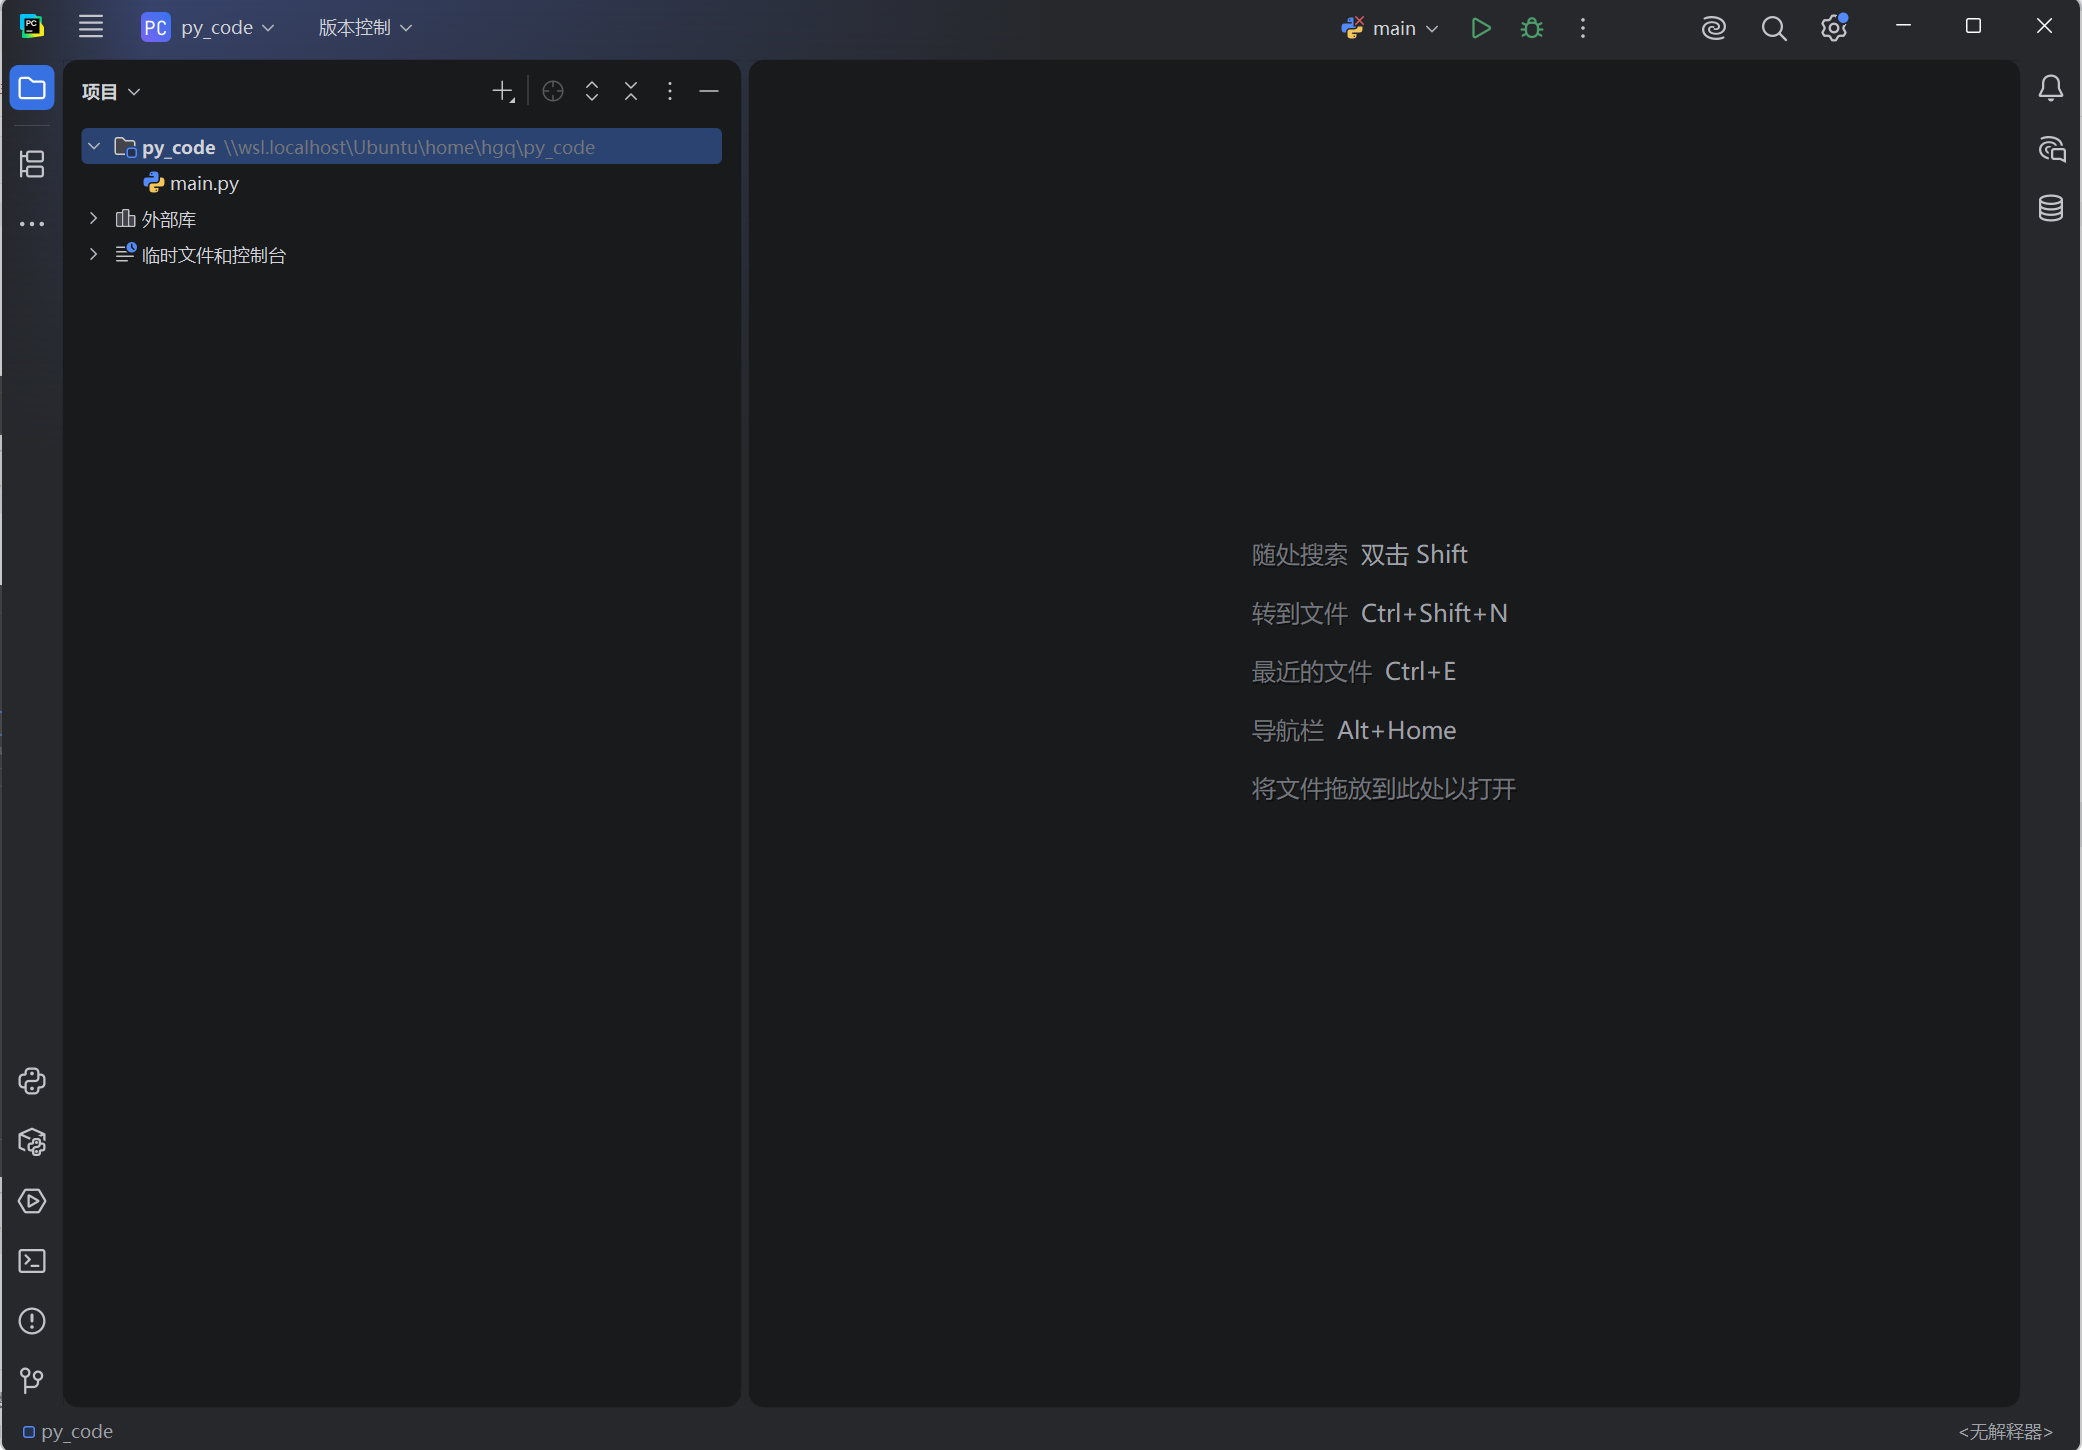Screen dimensions: 2082x1450
Task: Run main with the green play button
Action: click(x=1481, y=28)
